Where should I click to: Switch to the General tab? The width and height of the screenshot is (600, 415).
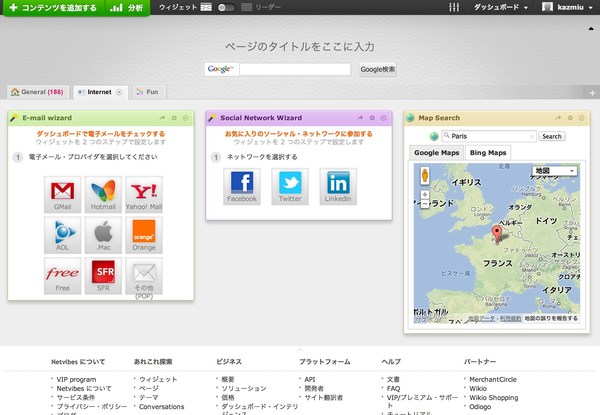[x=39, y=92]
